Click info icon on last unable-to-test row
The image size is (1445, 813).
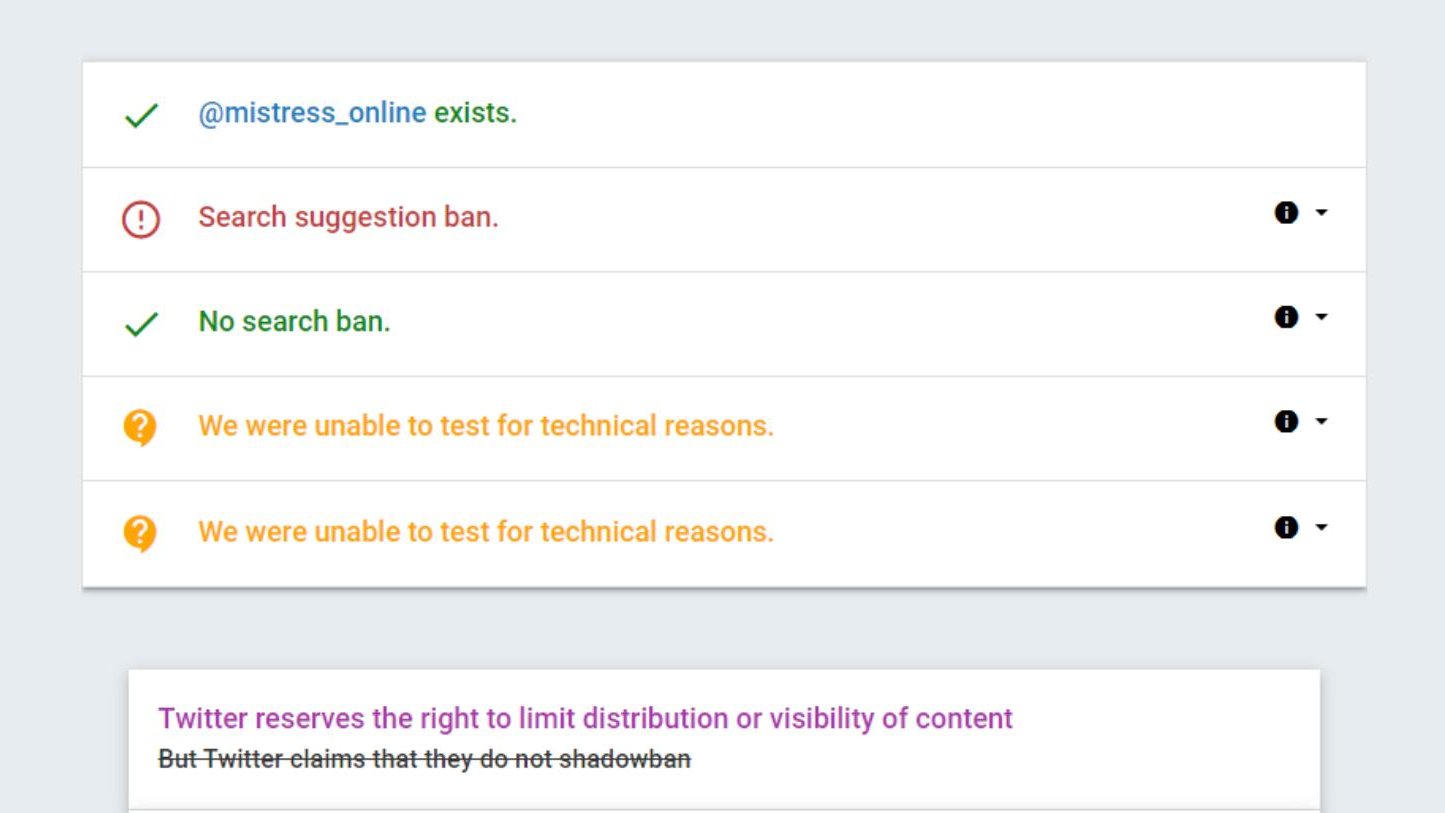click(1286, 527)
